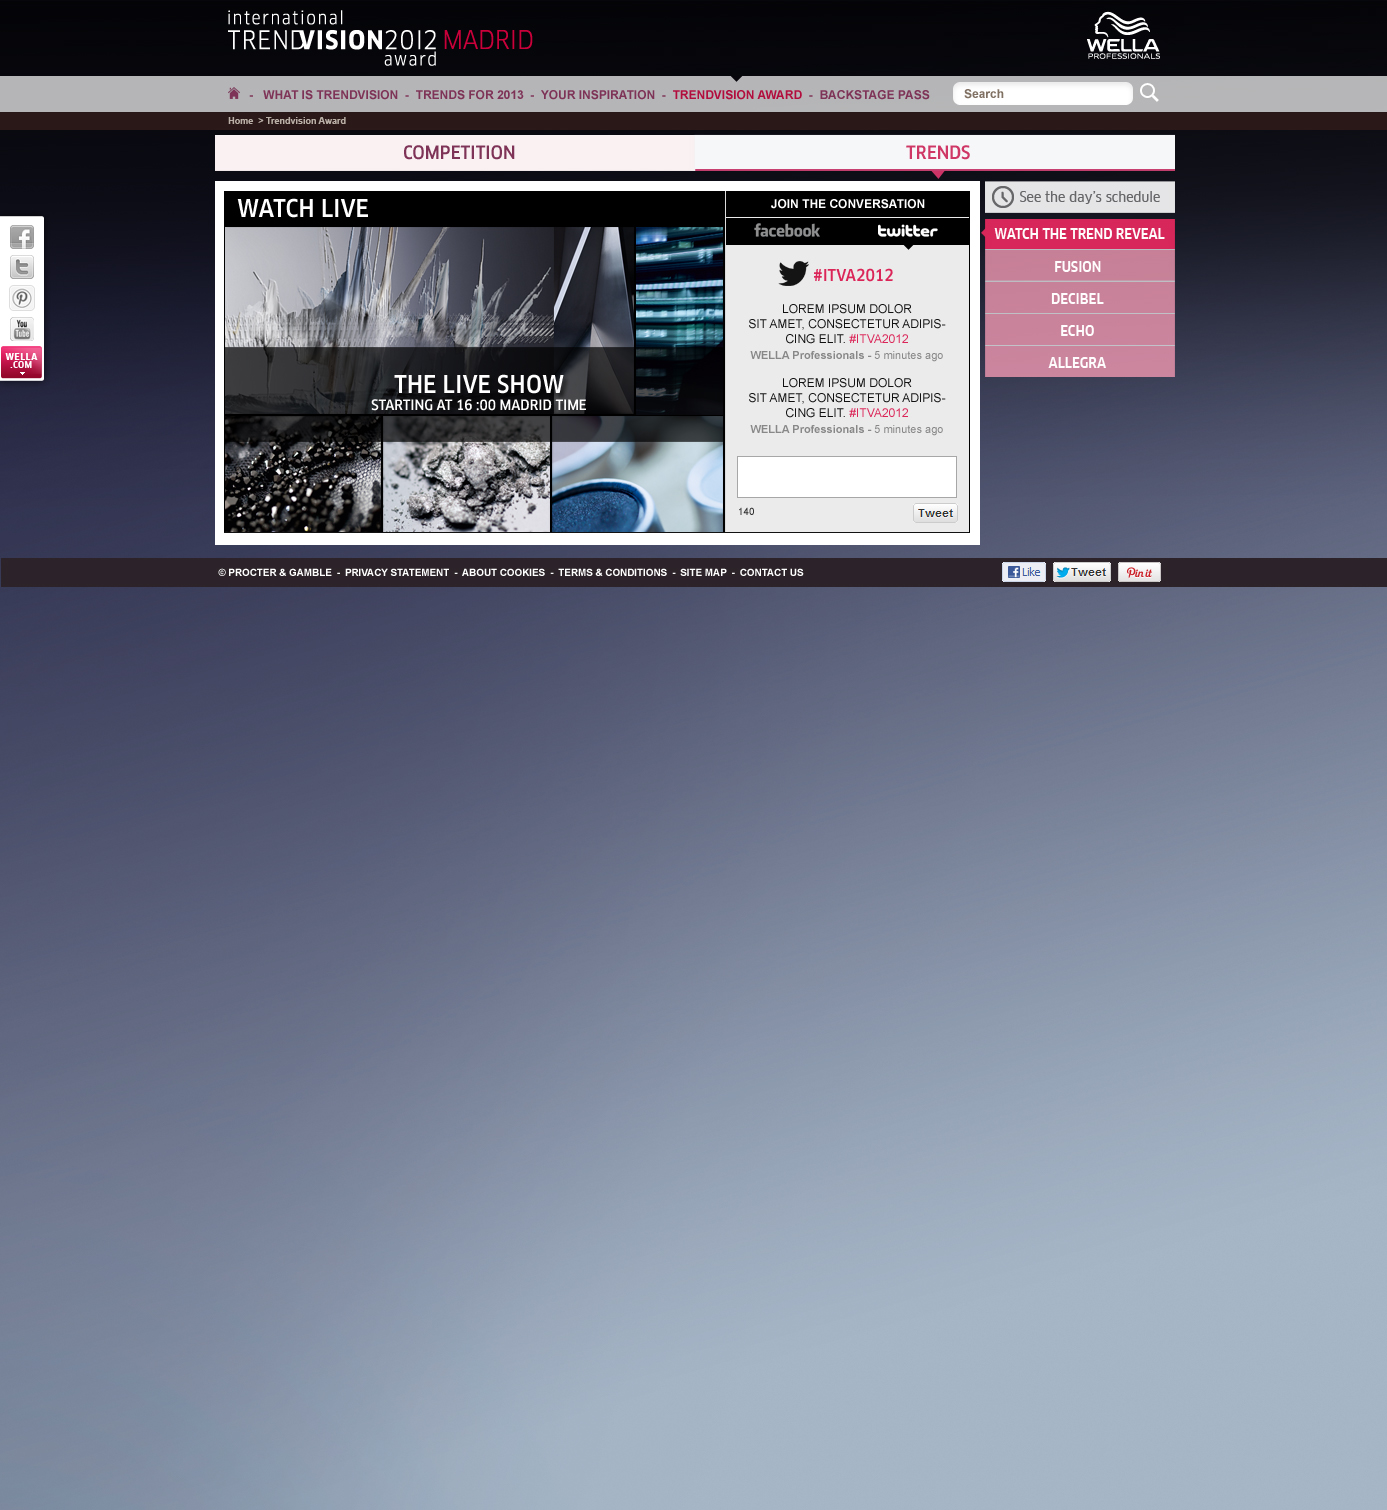Screen dimensions: 1387x1510
Task: Click the home icon in navigation bar
Action: pos(234,93)
